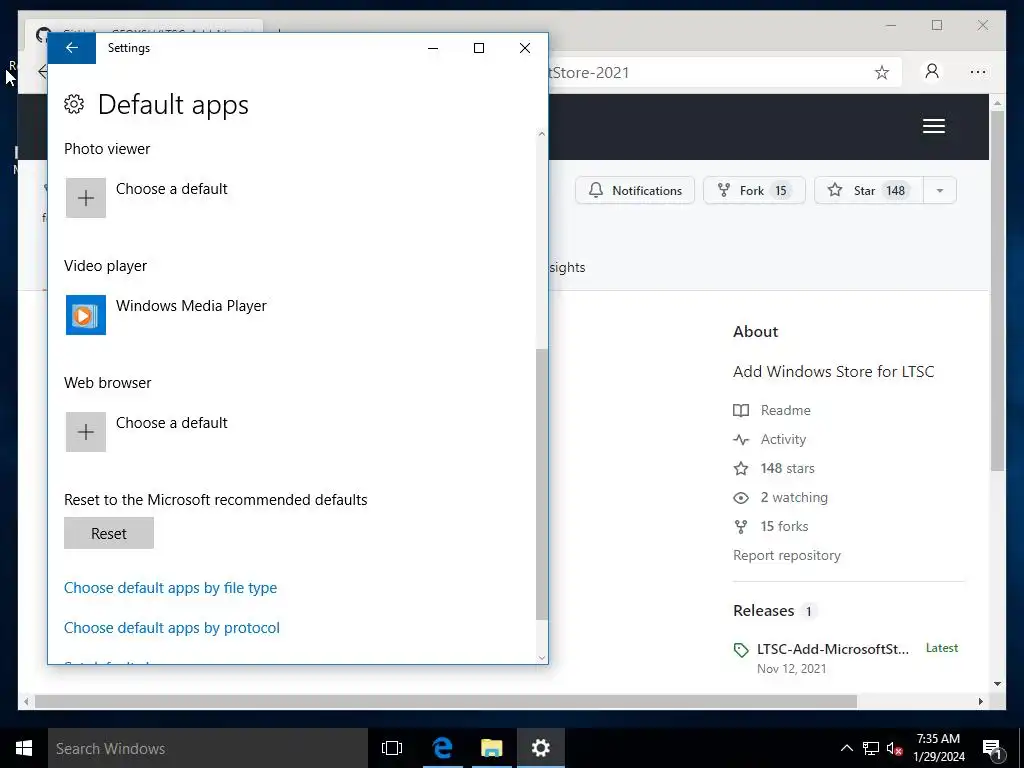Click browser vertical scroll down arrow
This screenshot has height=768, width=1024.
997,684
